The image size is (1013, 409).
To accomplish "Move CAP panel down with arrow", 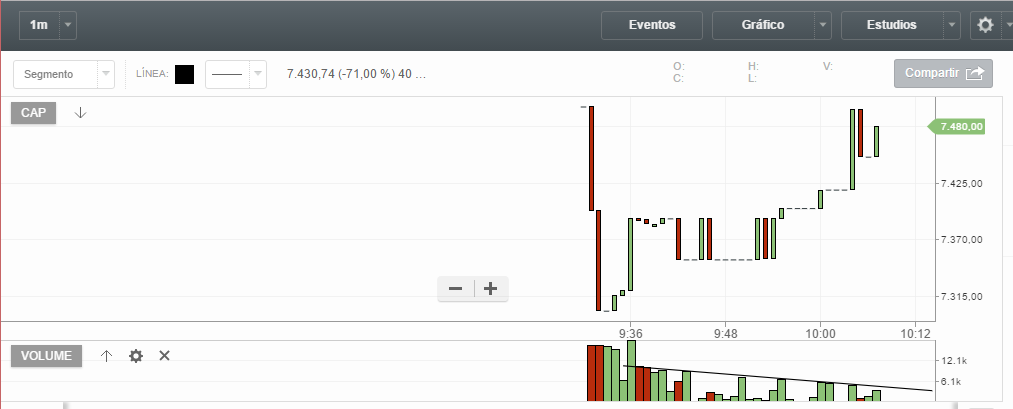I will 80,113.
